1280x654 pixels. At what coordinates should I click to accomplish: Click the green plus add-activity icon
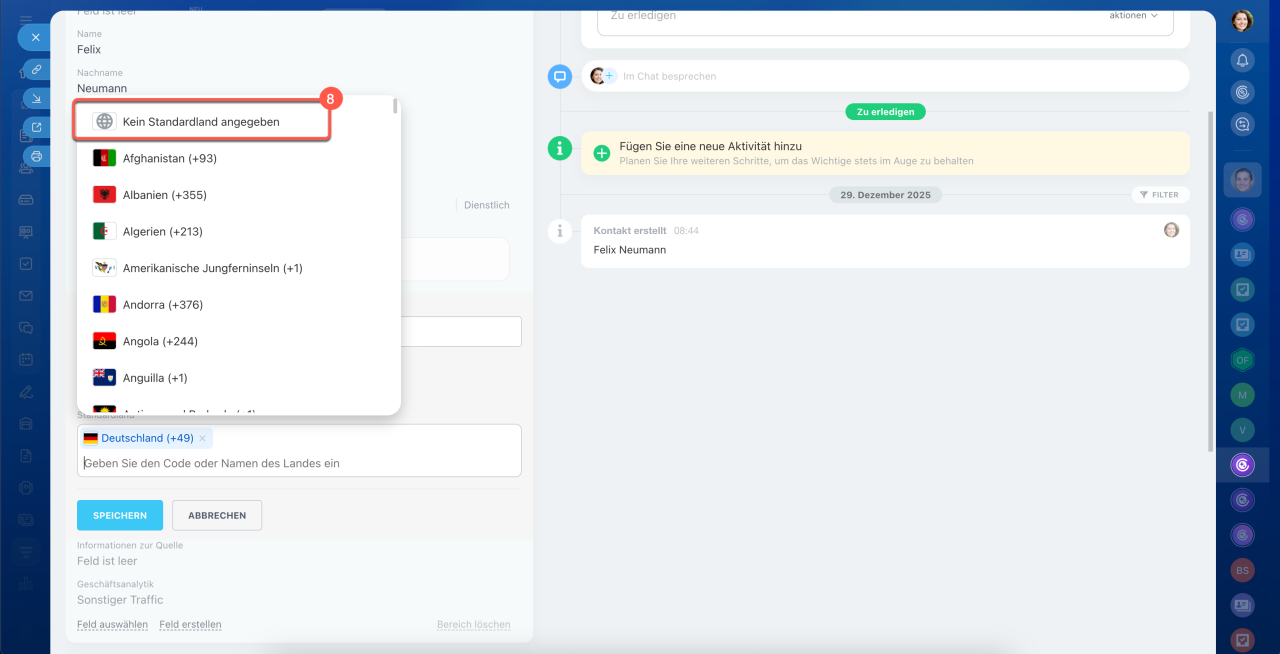[x=602, y=153]
